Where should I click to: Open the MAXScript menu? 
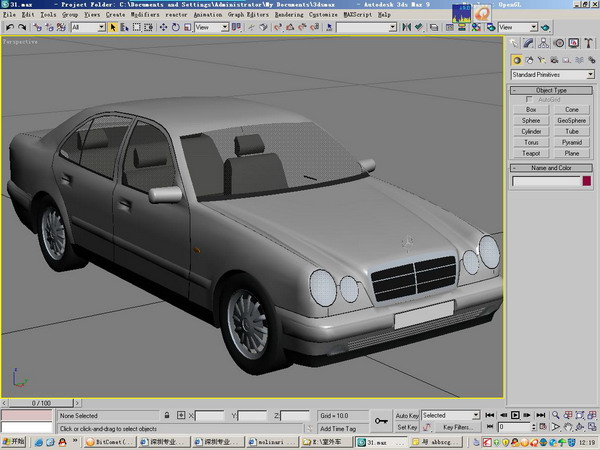(357, 15)
